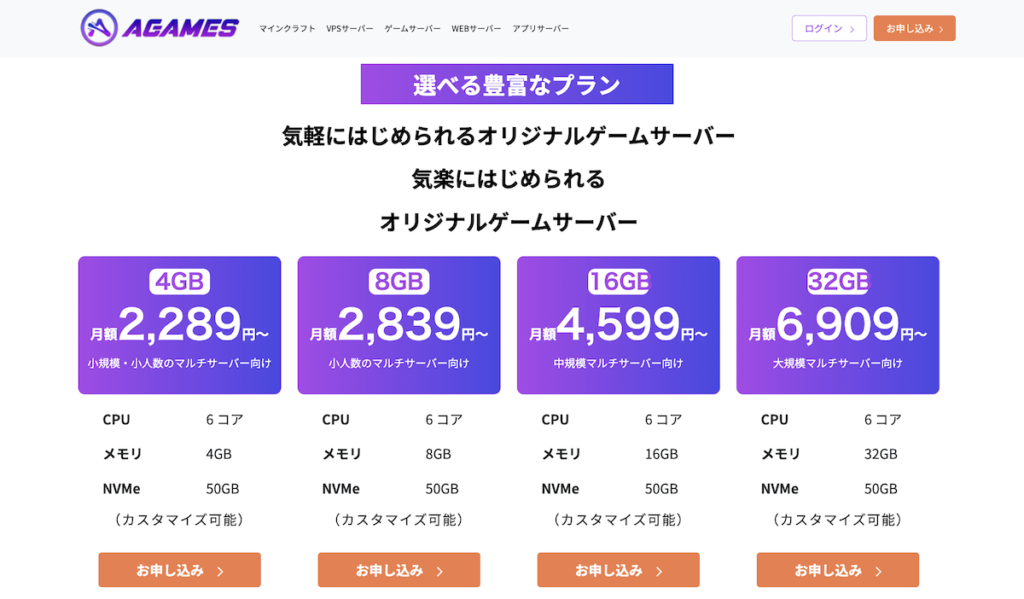Select the 4GB plan badge

pyautogui.click(x=179, y=281)
